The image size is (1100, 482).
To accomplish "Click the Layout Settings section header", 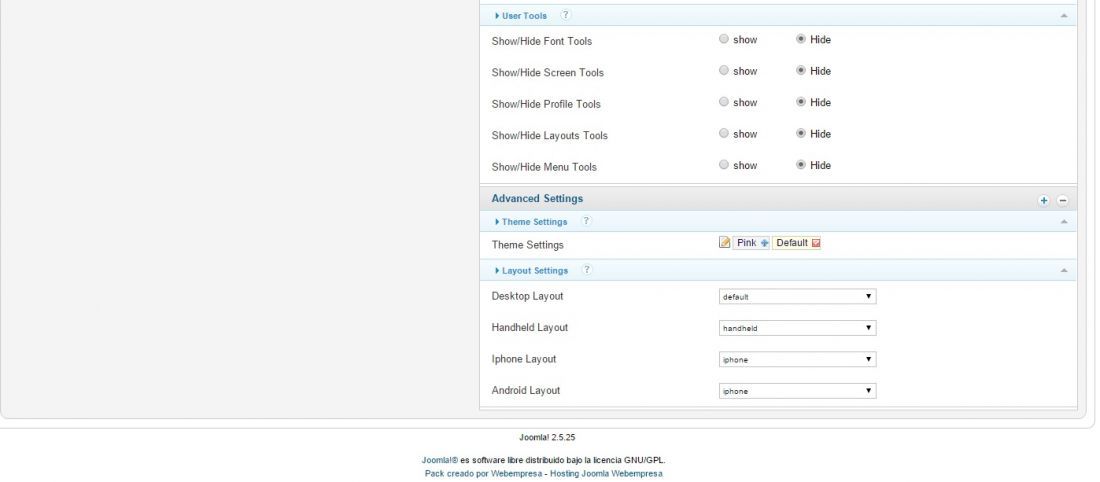I will (x=535, y=271).
